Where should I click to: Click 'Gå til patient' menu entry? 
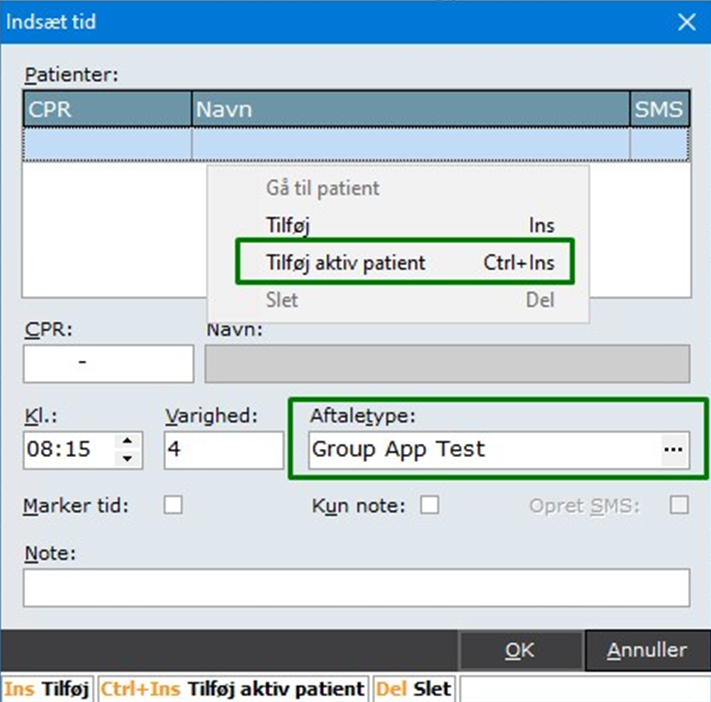point(398,188)
